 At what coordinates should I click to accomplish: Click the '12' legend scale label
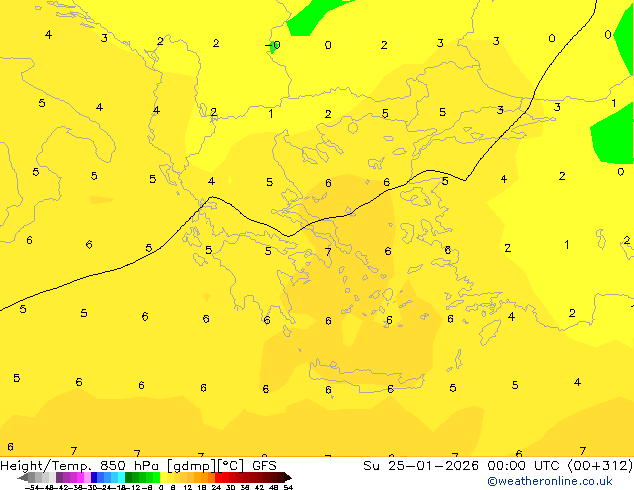[187, 487]
